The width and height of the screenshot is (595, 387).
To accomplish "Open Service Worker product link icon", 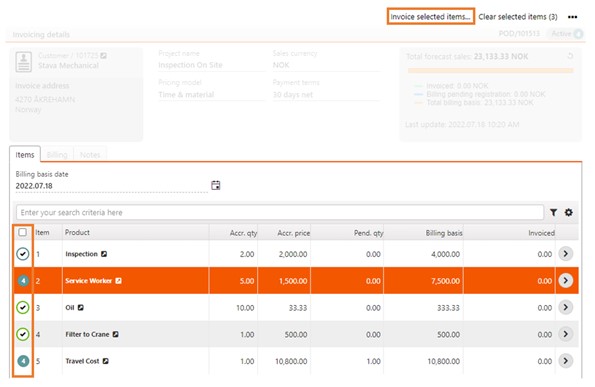I will point(118,281).
